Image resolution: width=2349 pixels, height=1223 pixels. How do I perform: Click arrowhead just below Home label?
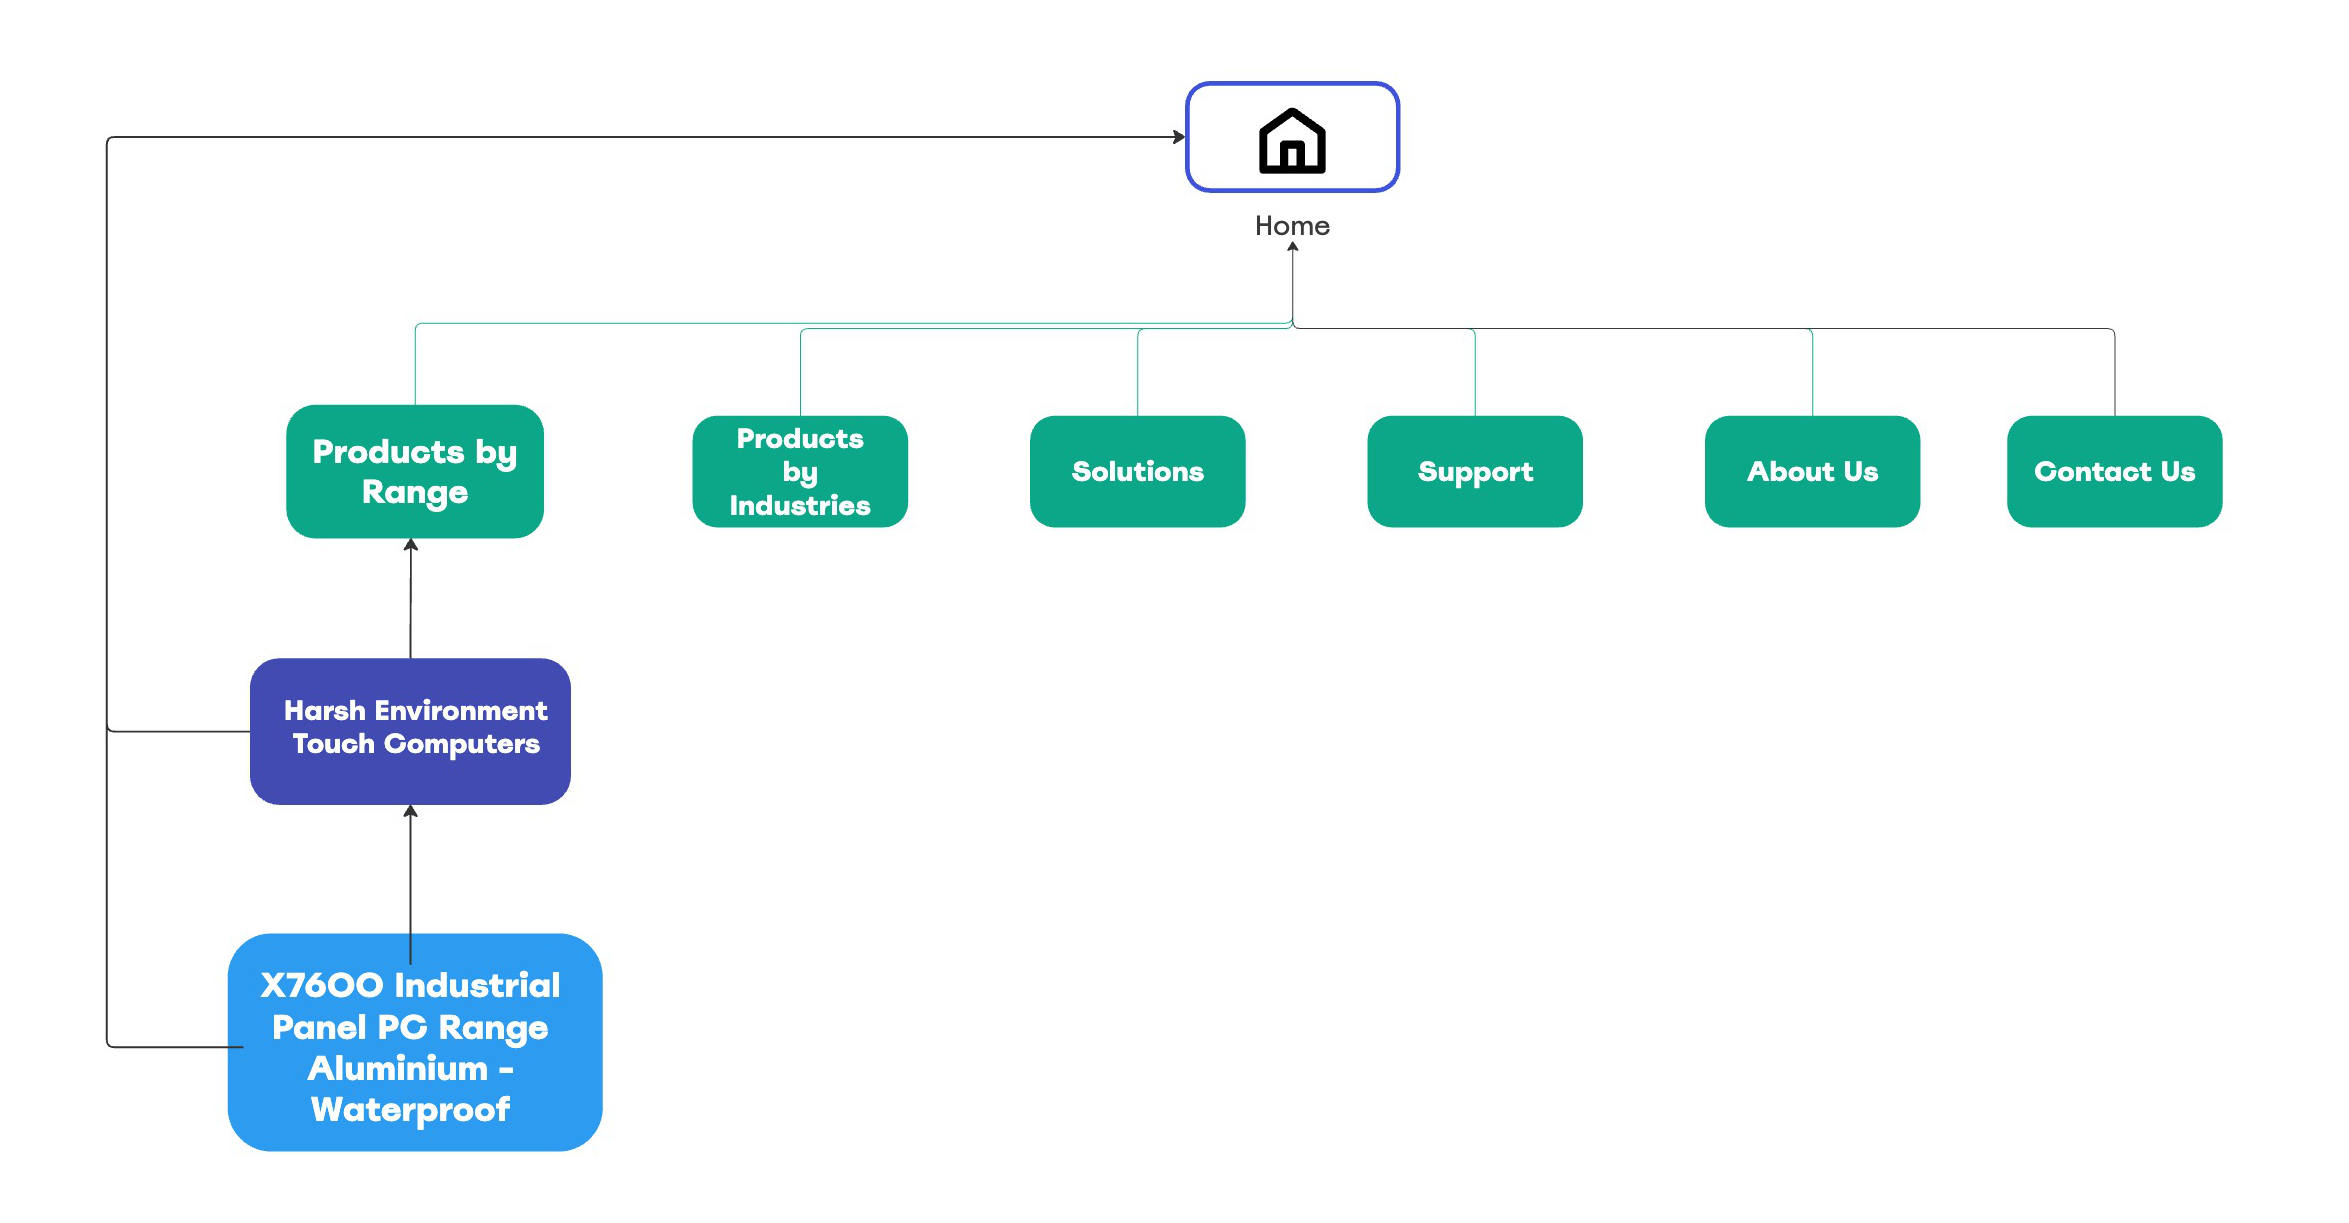tap(1292, 247)
